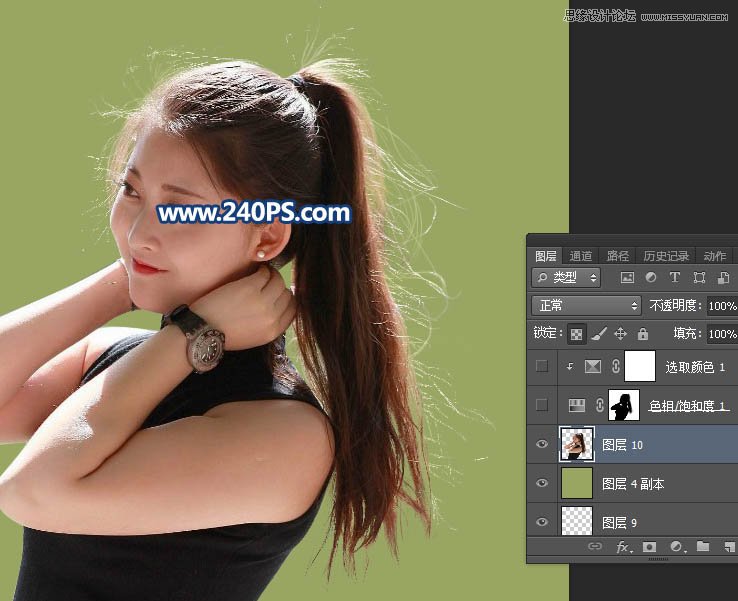
Task: Open the 类型 layer filter dropdown
Action: [567, 278]
